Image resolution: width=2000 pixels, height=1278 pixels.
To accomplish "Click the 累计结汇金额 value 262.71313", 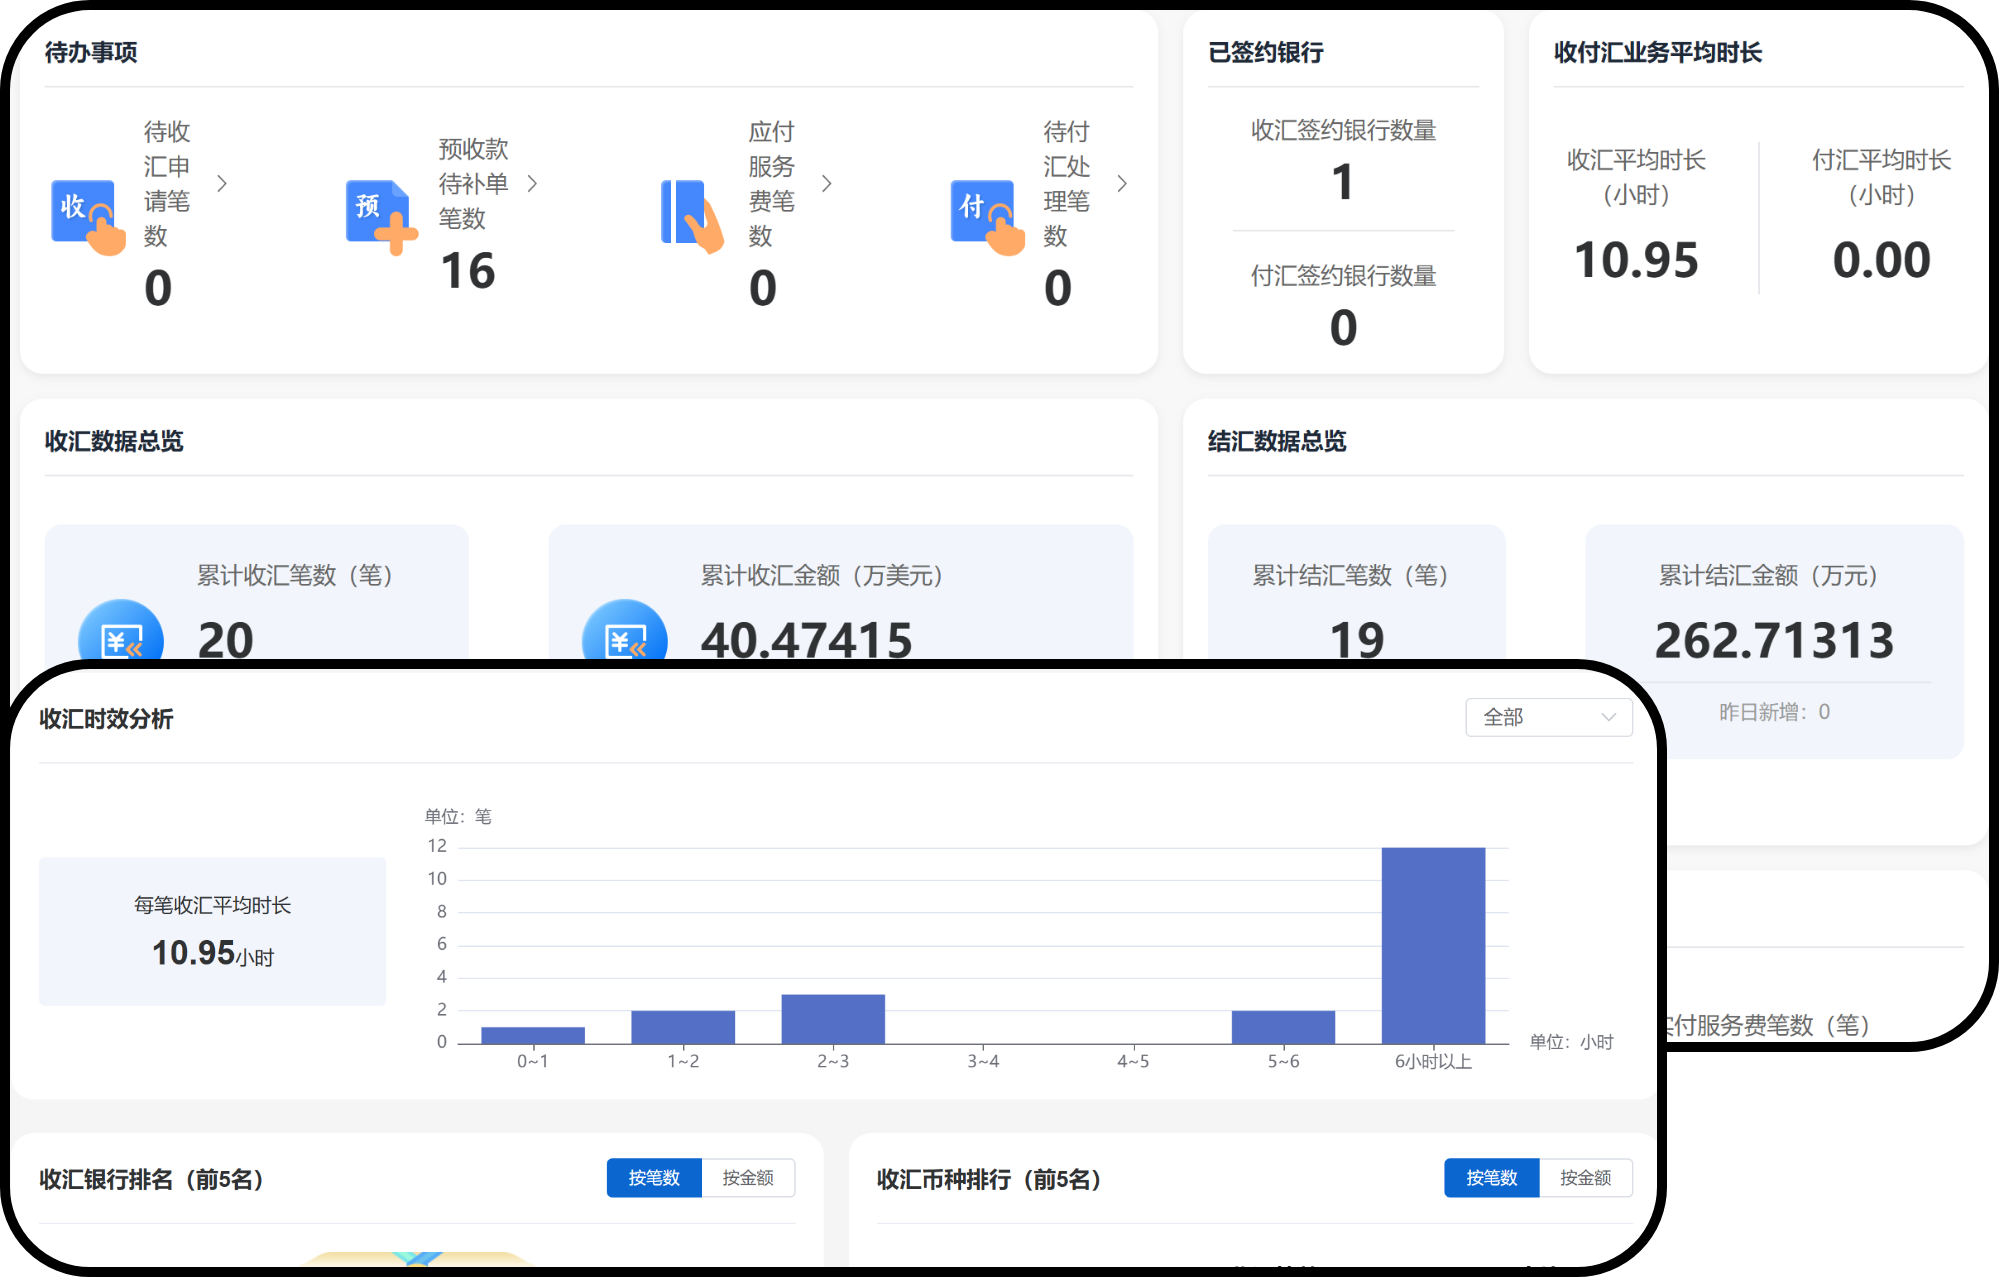I will click(1774, 640).
